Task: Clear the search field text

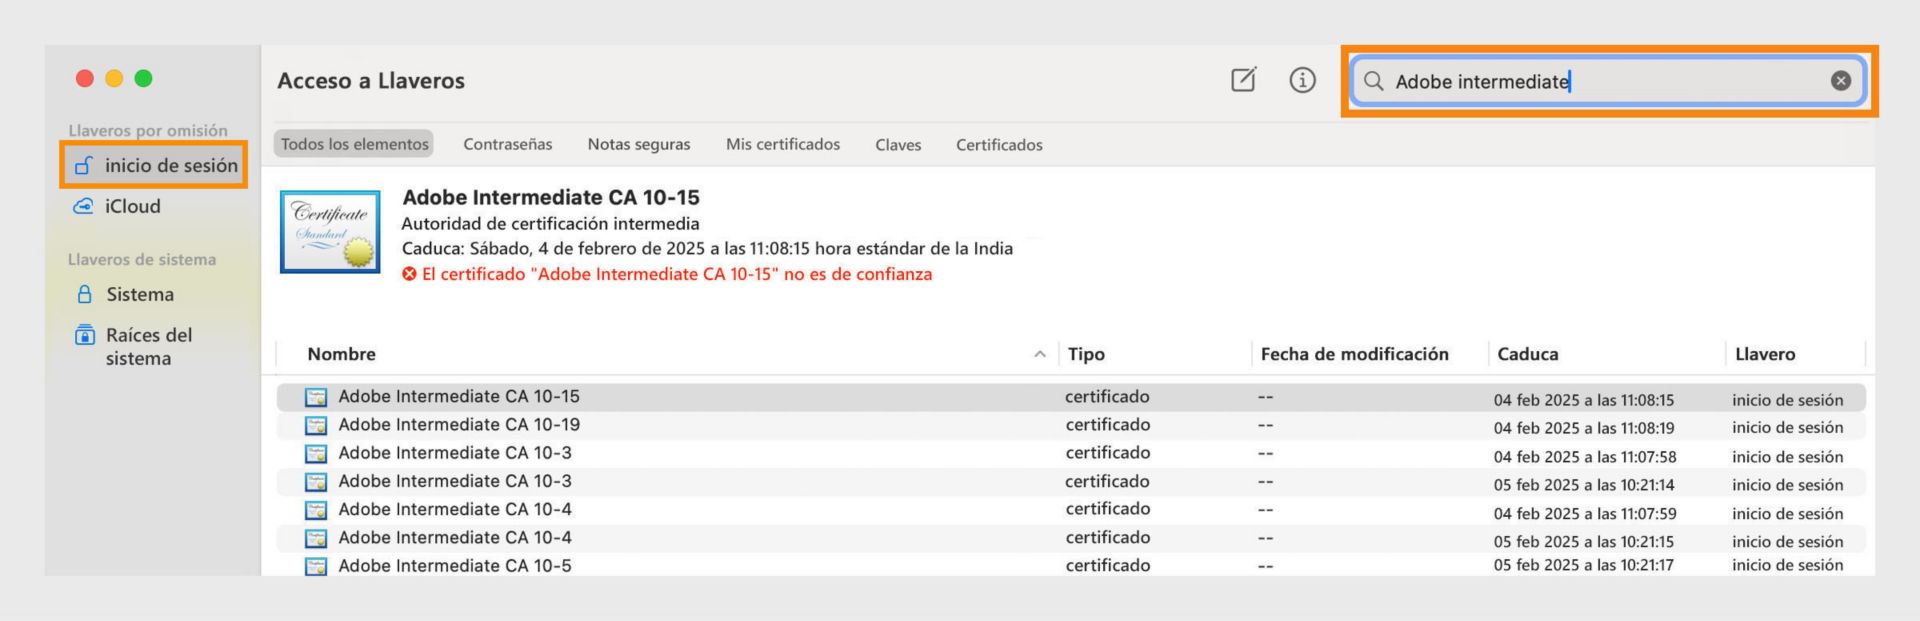Action: tap(1840, 81)
